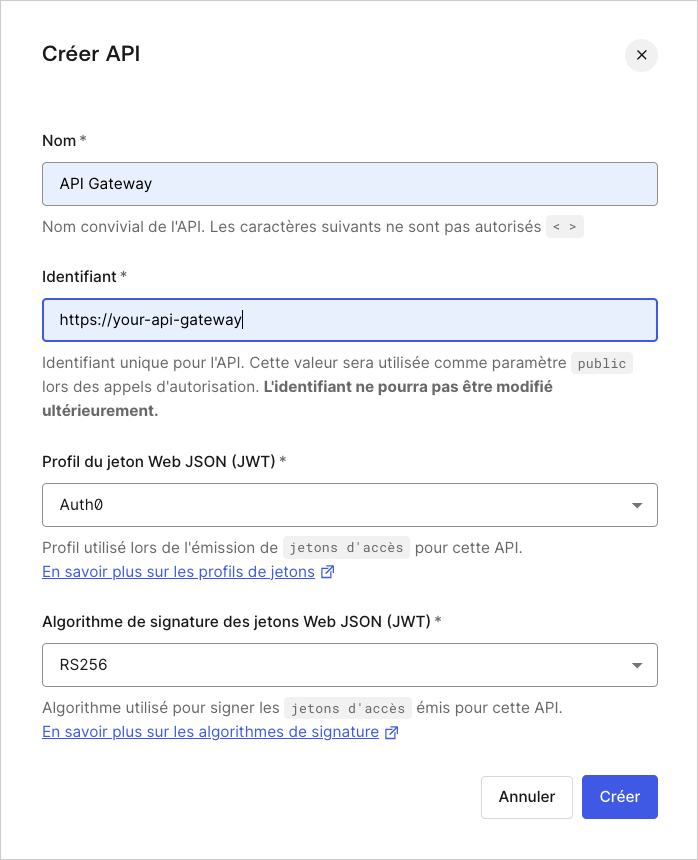Click the 'public' parameter code badge

click(601, 363)
